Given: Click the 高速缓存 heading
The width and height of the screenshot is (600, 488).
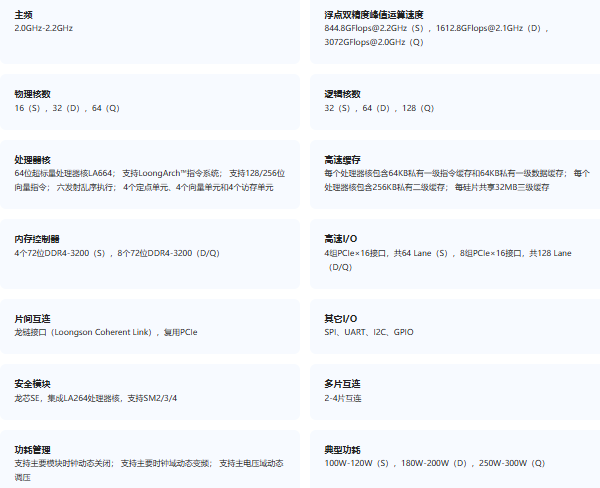Looking at the screenshot, I should pyautogui.click(x=343, y=159).
